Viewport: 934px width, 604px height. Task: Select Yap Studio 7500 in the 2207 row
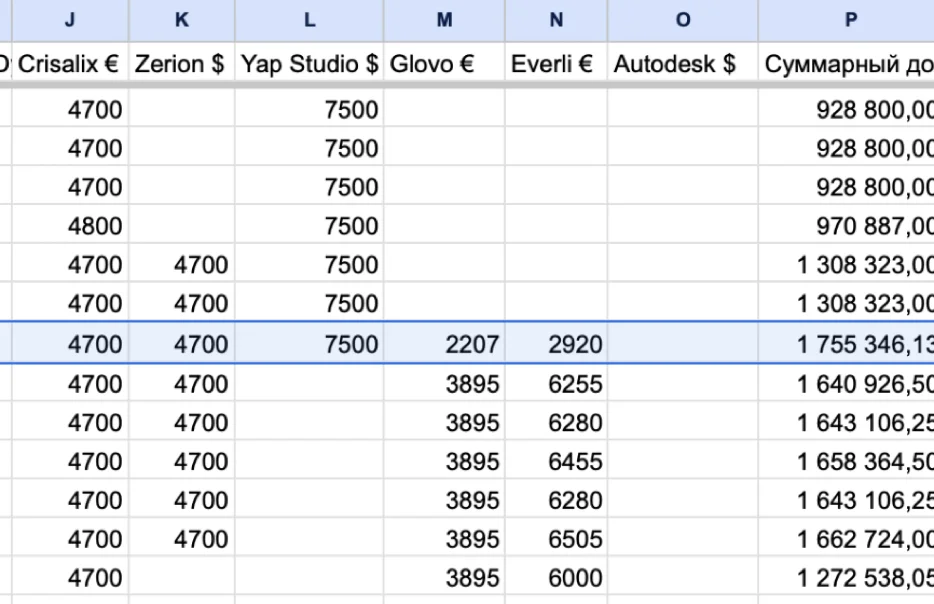[x=310, y=344]
